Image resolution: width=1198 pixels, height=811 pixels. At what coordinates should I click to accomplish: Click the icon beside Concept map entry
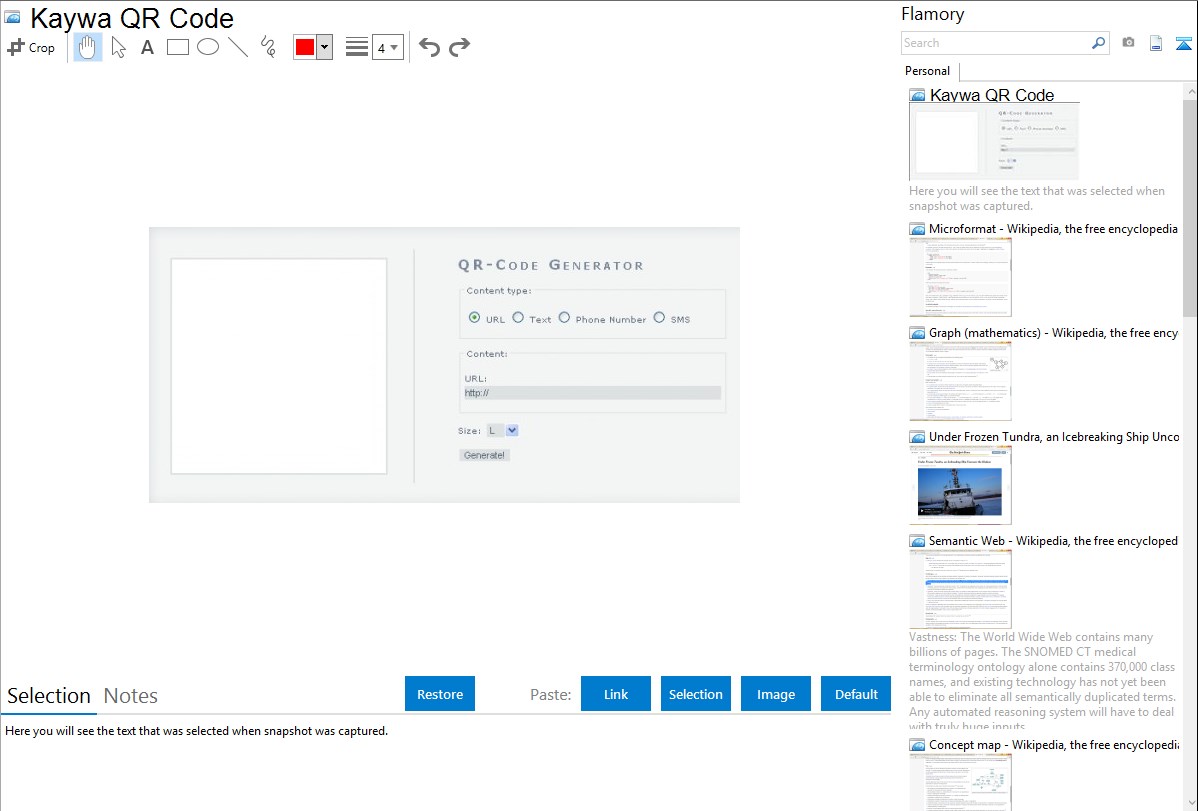coord(917,745)
